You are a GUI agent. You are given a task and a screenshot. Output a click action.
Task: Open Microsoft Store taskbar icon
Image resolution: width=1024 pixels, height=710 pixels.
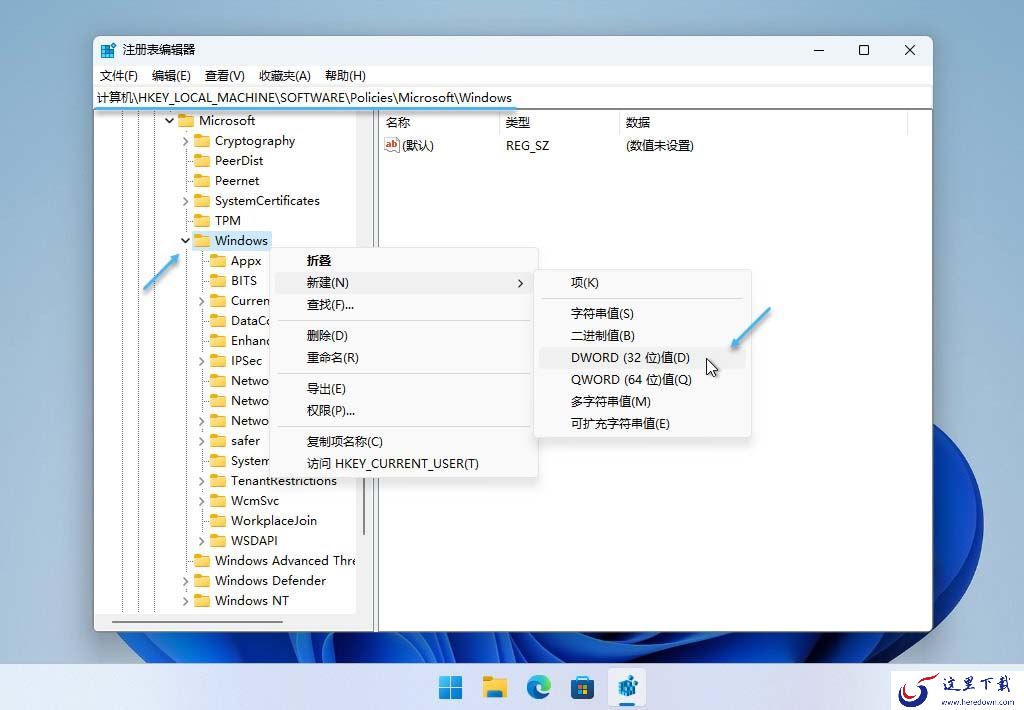583,687
